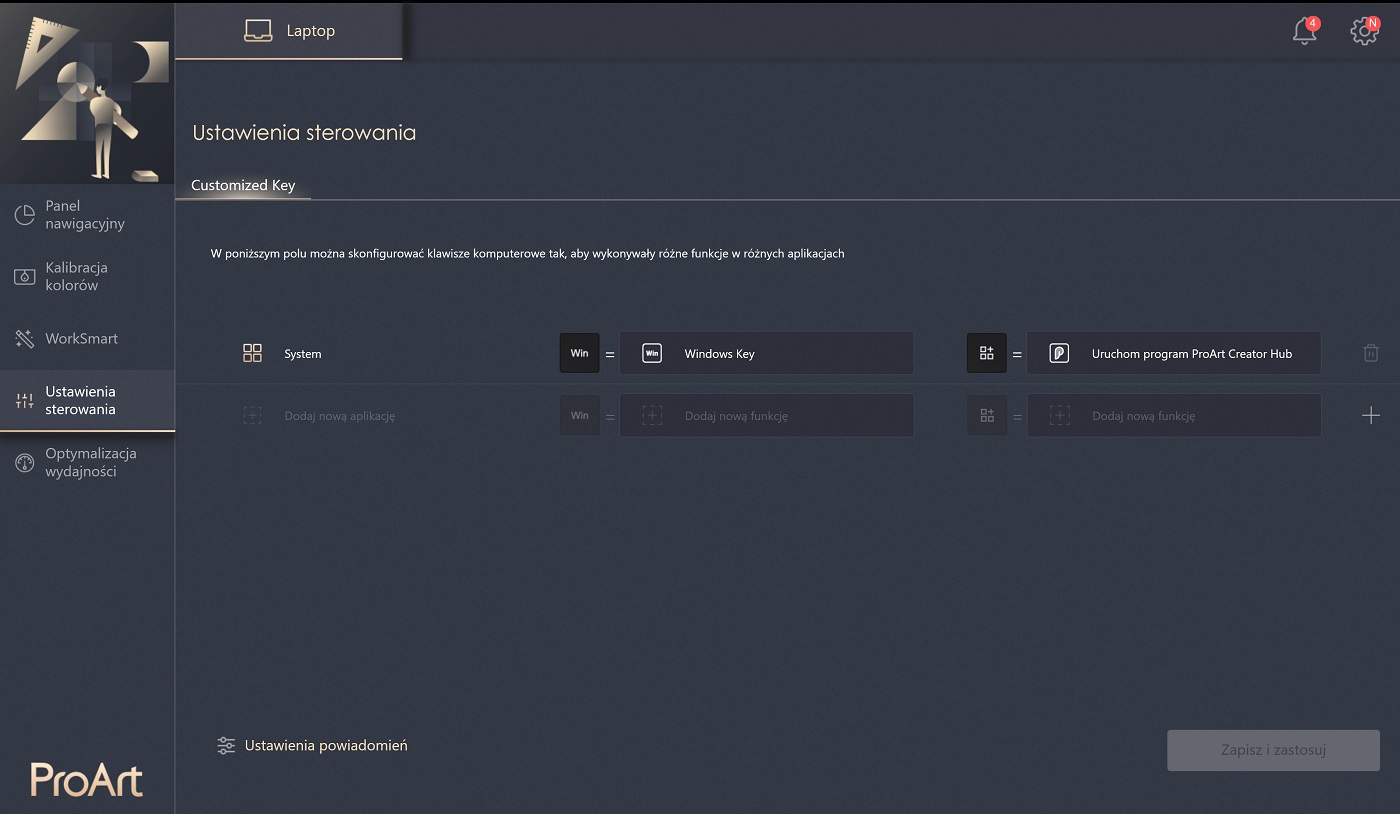This screenshot has width=1400, height=814.
Task: Open the notifications bell icon
Action: (x=1304, y=31)
